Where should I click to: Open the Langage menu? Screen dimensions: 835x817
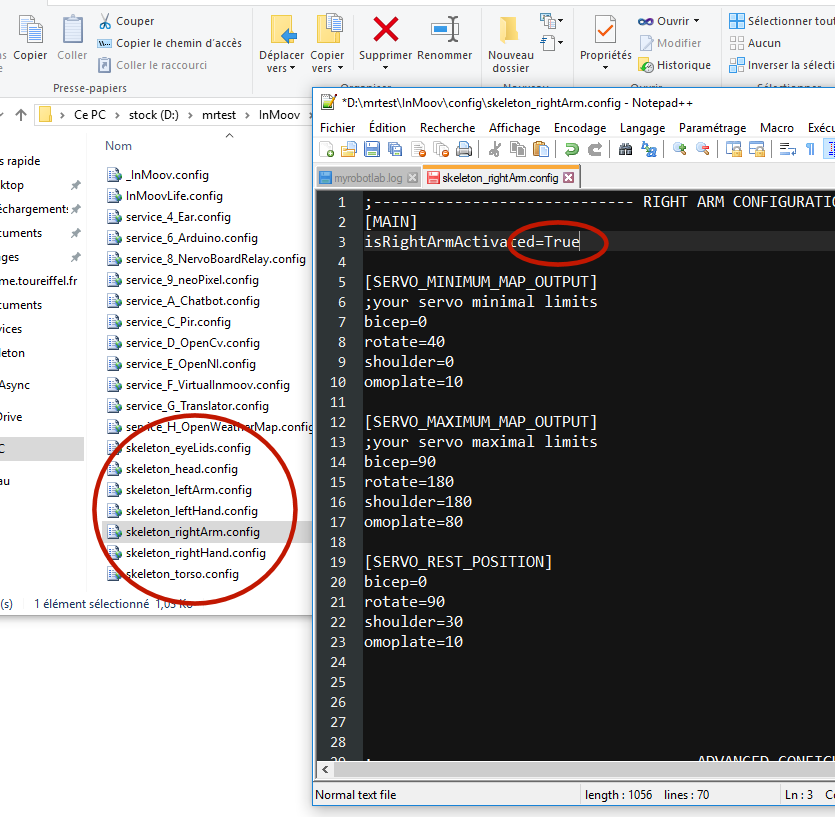[642, 128]
